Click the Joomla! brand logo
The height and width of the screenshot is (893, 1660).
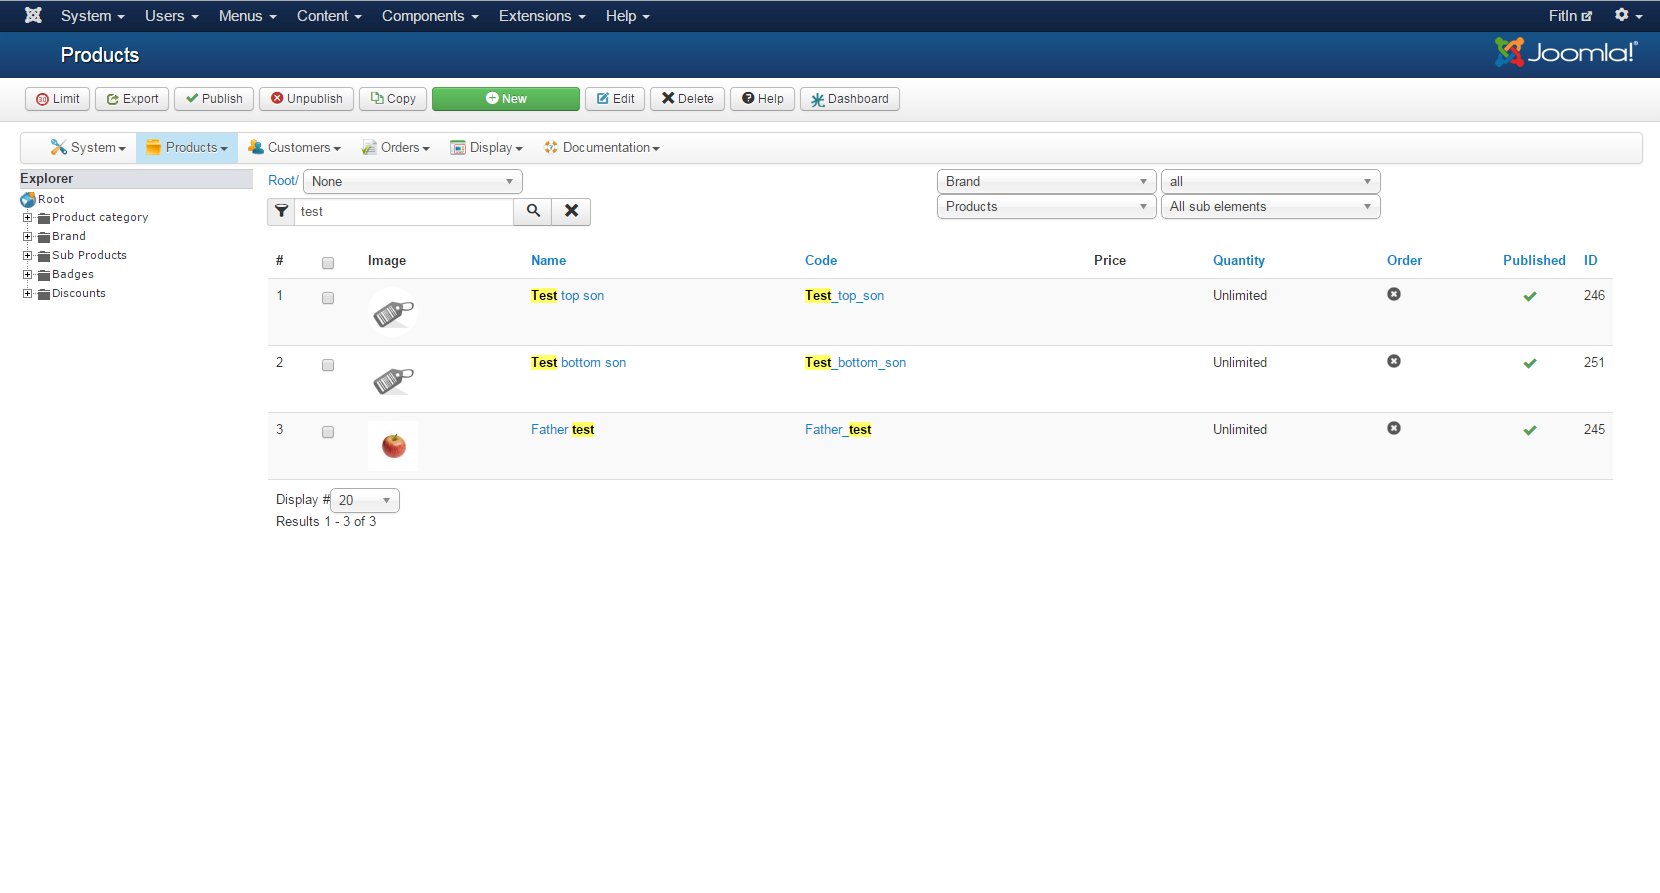pyautogui.click(x=1566, y=52)
